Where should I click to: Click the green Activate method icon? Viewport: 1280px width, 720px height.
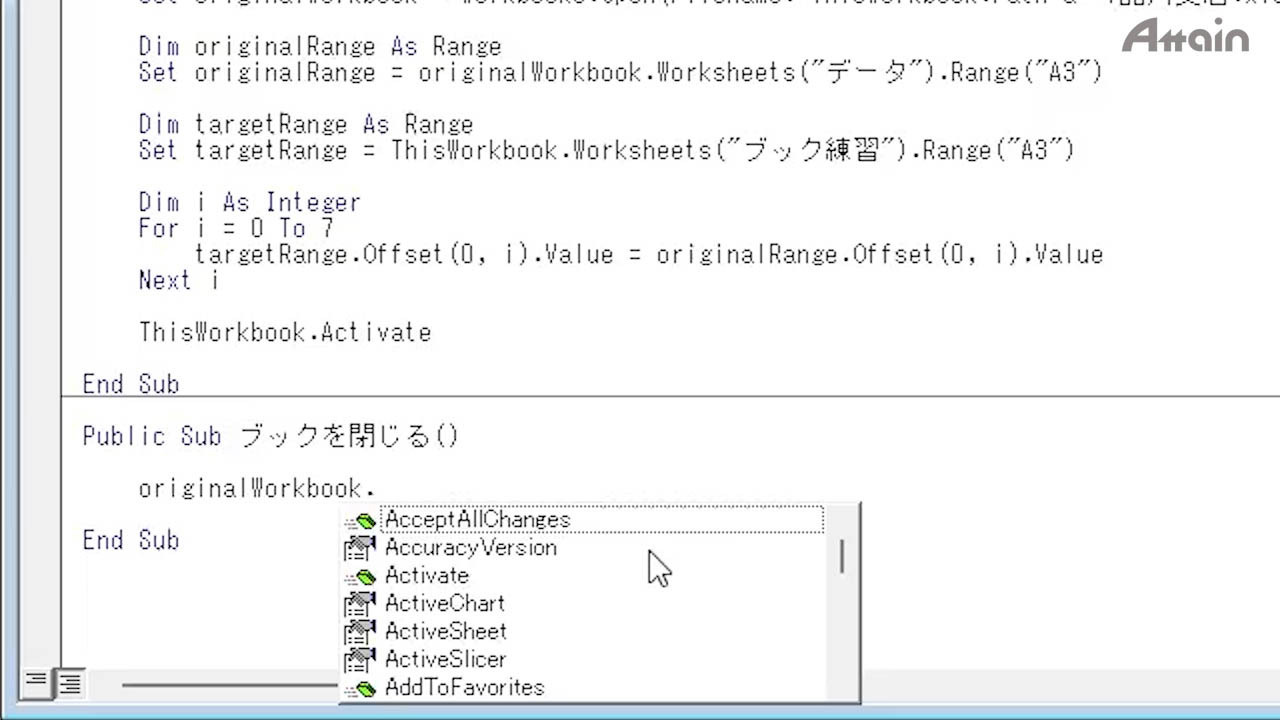point(360,576)
